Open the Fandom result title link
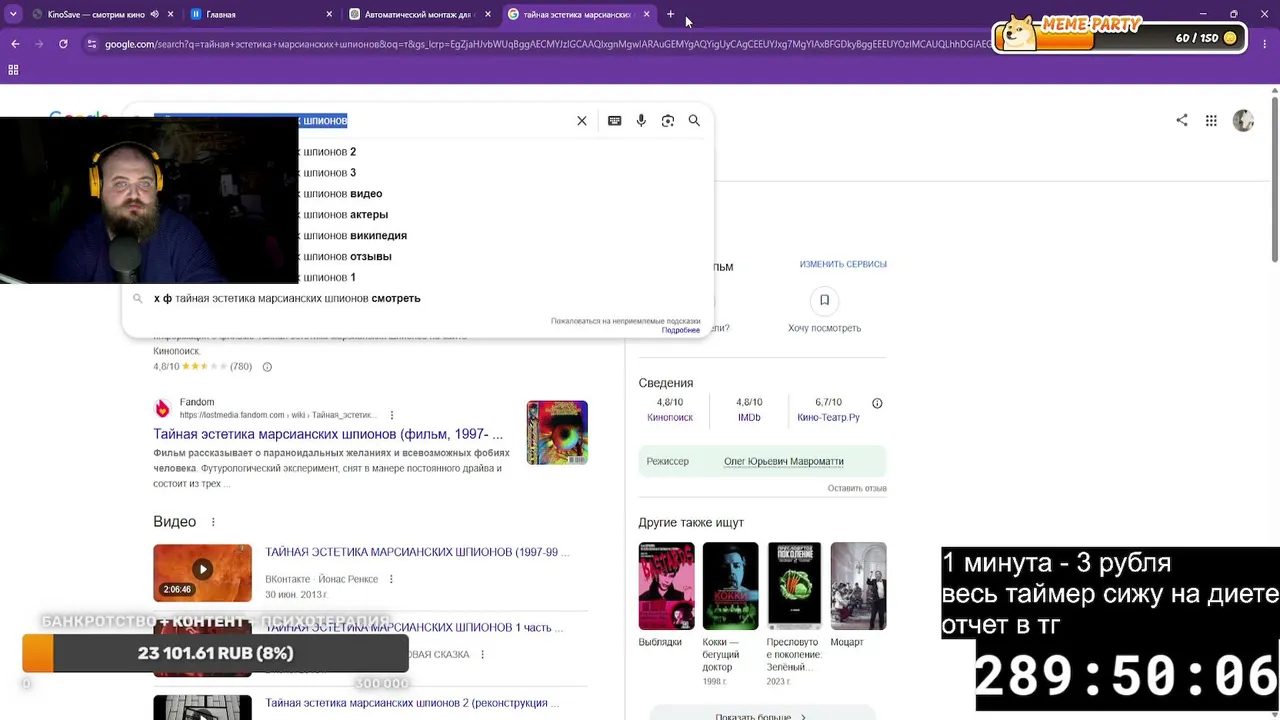 (328, 434)
